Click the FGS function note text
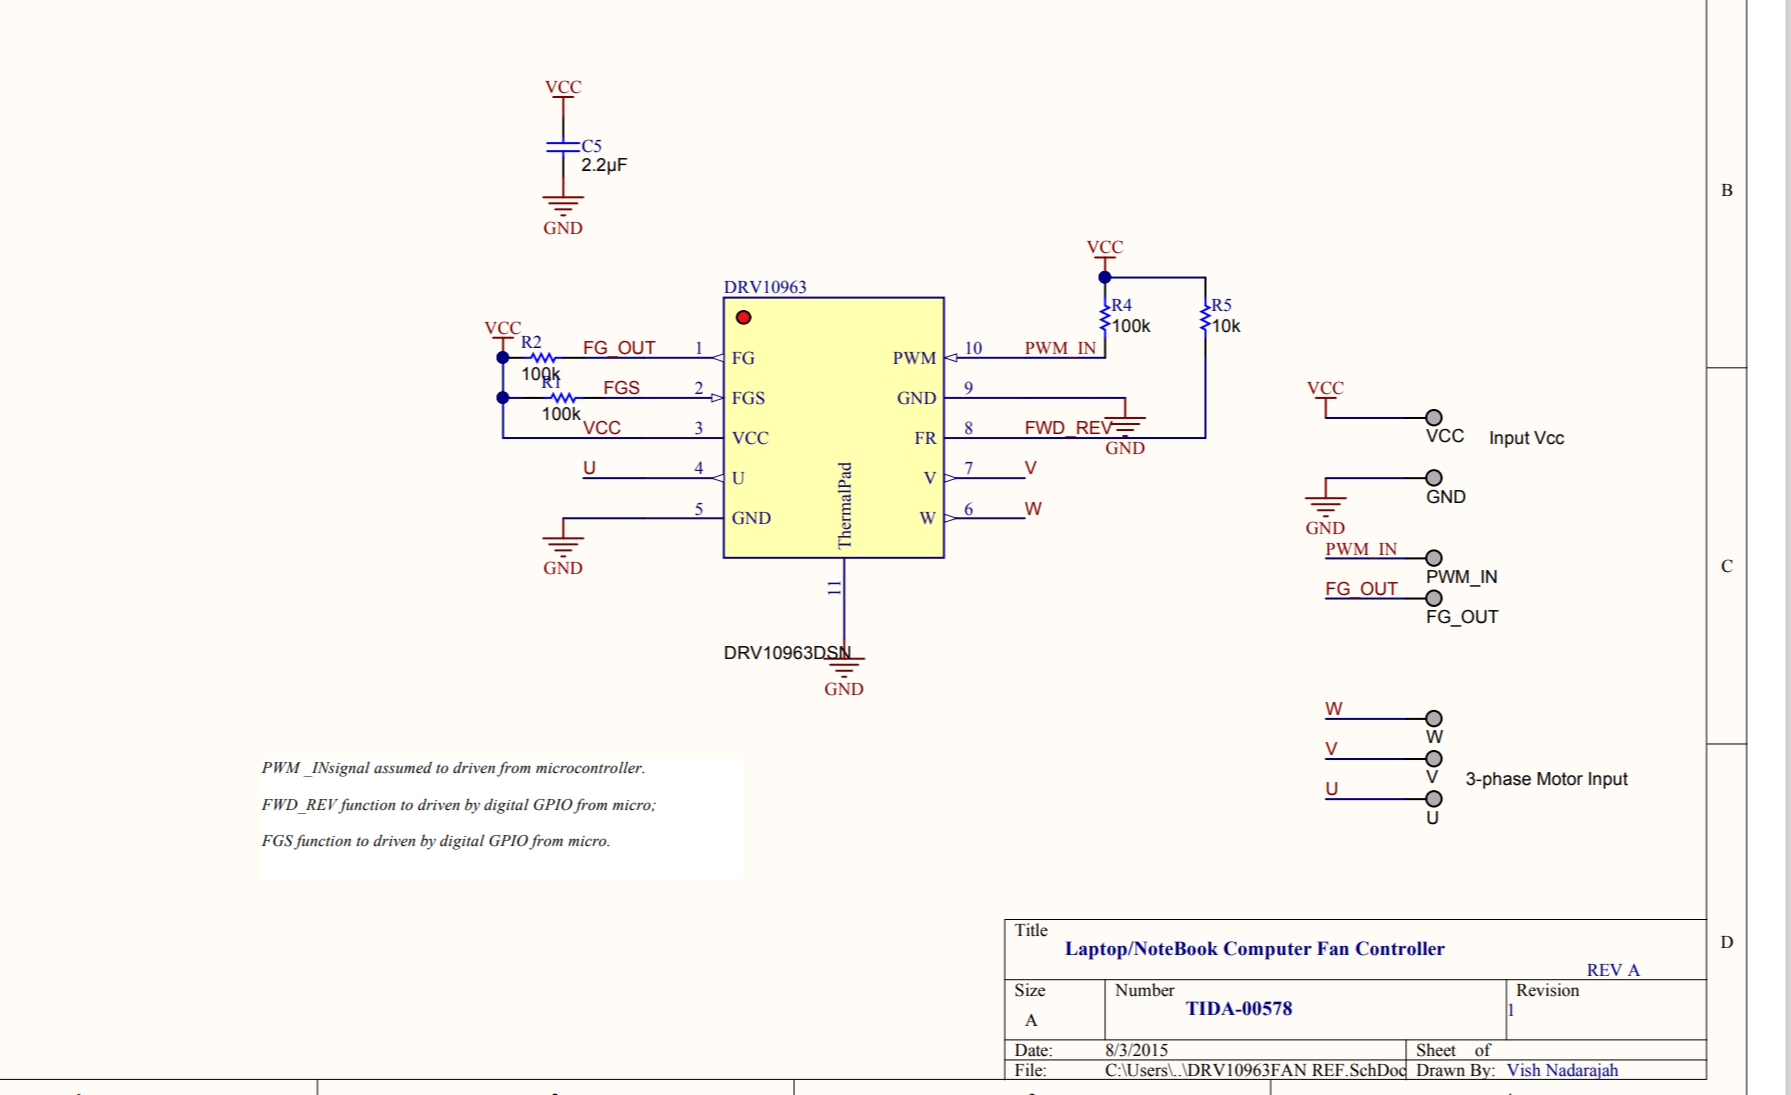 (x=436, y=841)
